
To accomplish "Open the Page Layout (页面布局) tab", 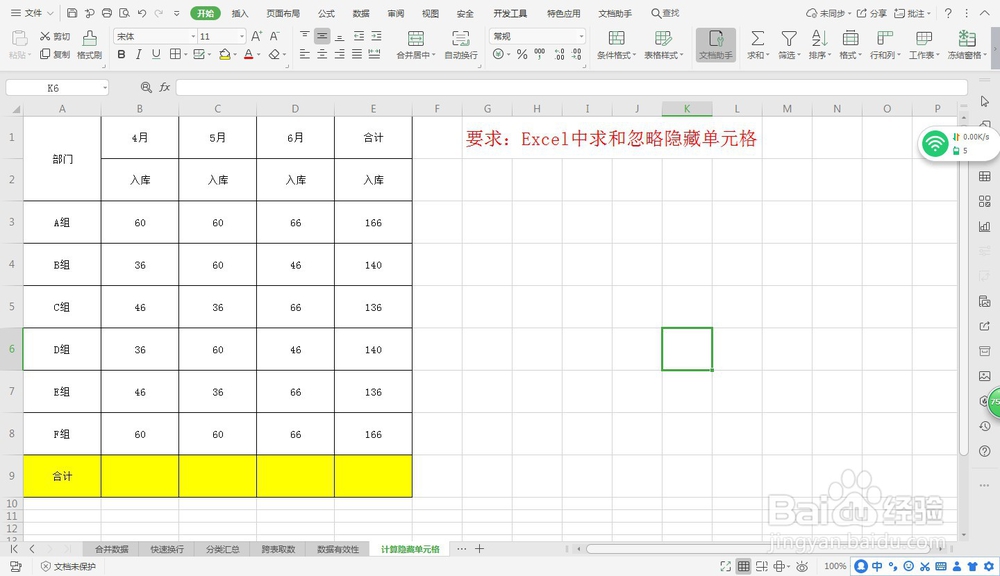I will [283, 13].
